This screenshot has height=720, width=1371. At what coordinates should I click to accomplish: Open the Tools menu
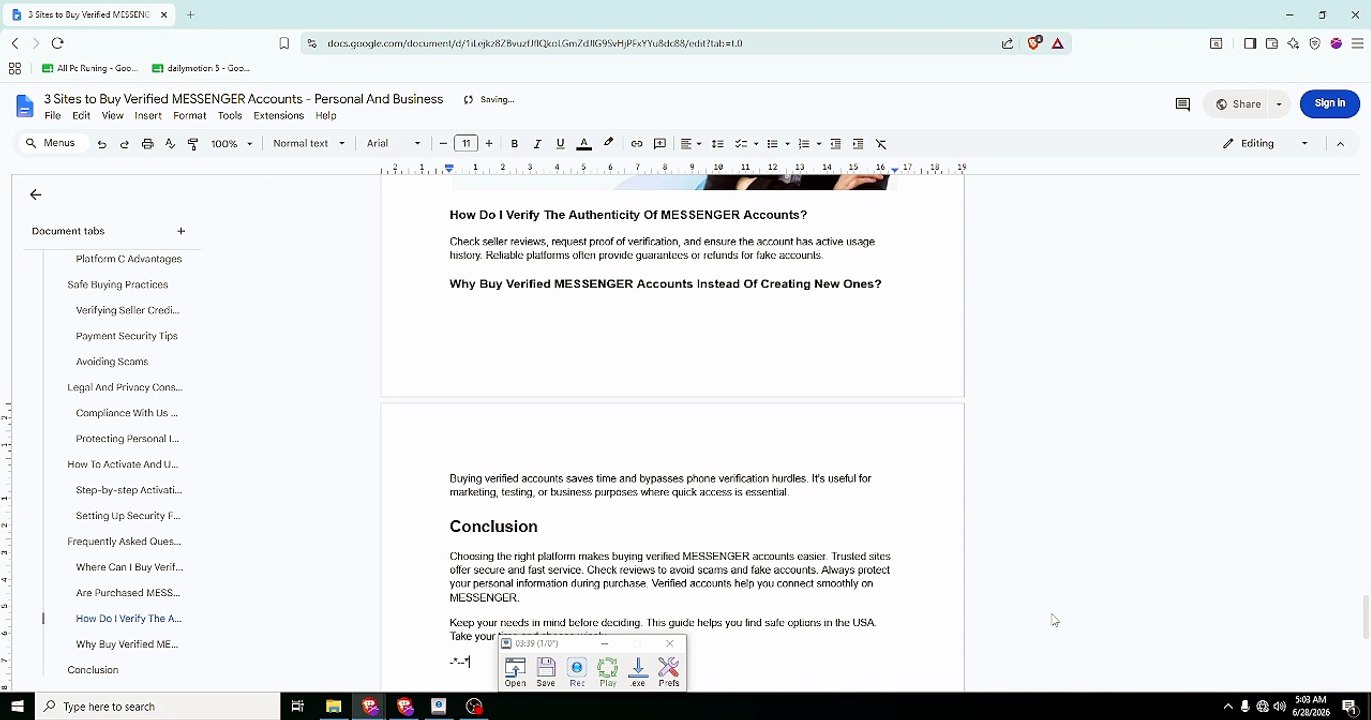(230, 116)
